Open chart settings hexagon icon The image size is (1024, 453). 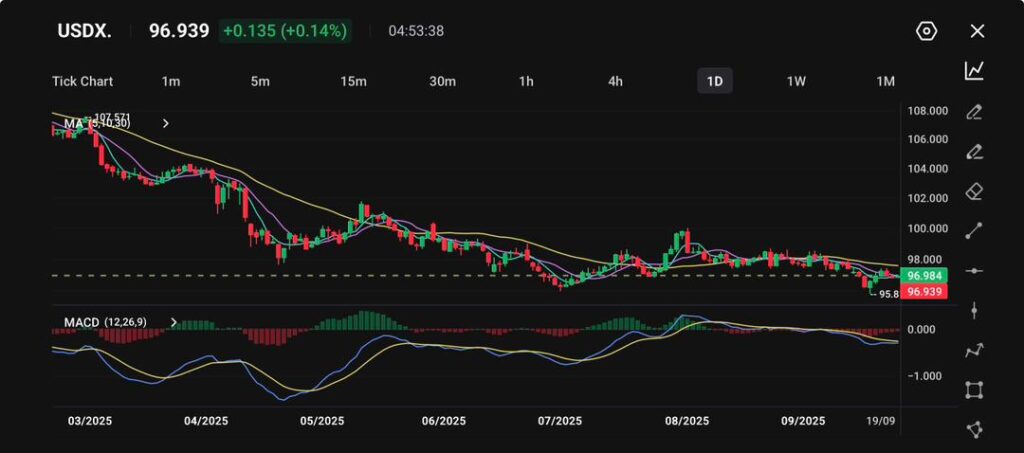coord(926,31)
